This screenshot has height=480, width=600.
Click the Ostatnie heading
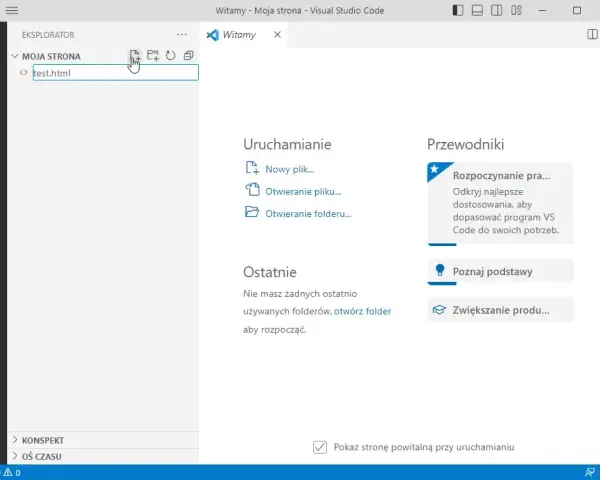pos(270,272)
